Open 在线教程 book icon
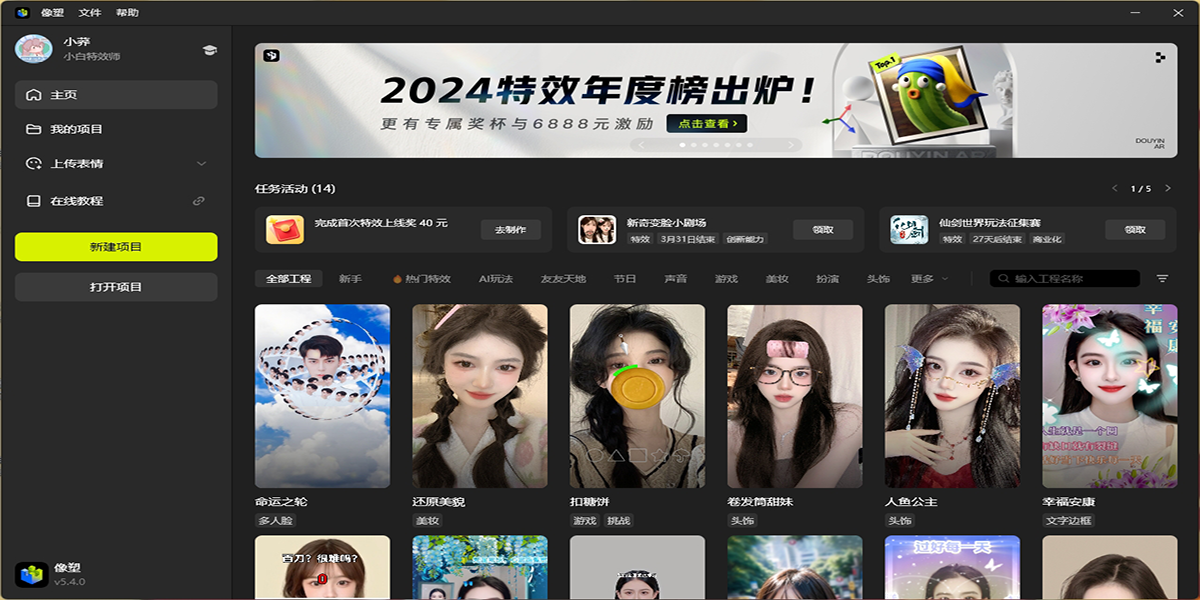The image size is (1200, 600). 33,200
